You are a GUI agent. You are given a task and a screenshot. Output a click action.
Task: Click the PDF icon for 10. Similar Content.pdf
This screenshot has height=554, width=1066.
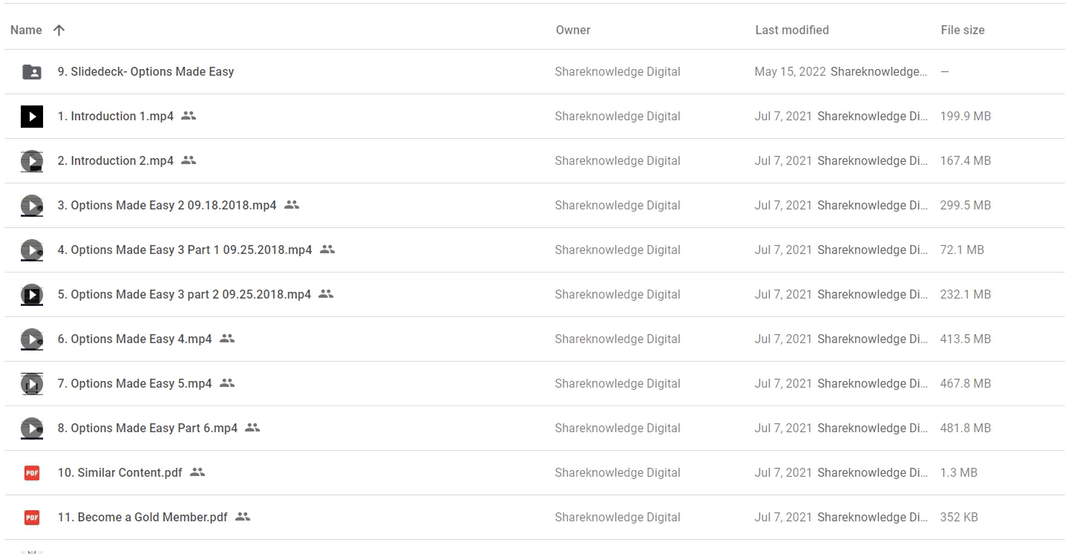32,473
